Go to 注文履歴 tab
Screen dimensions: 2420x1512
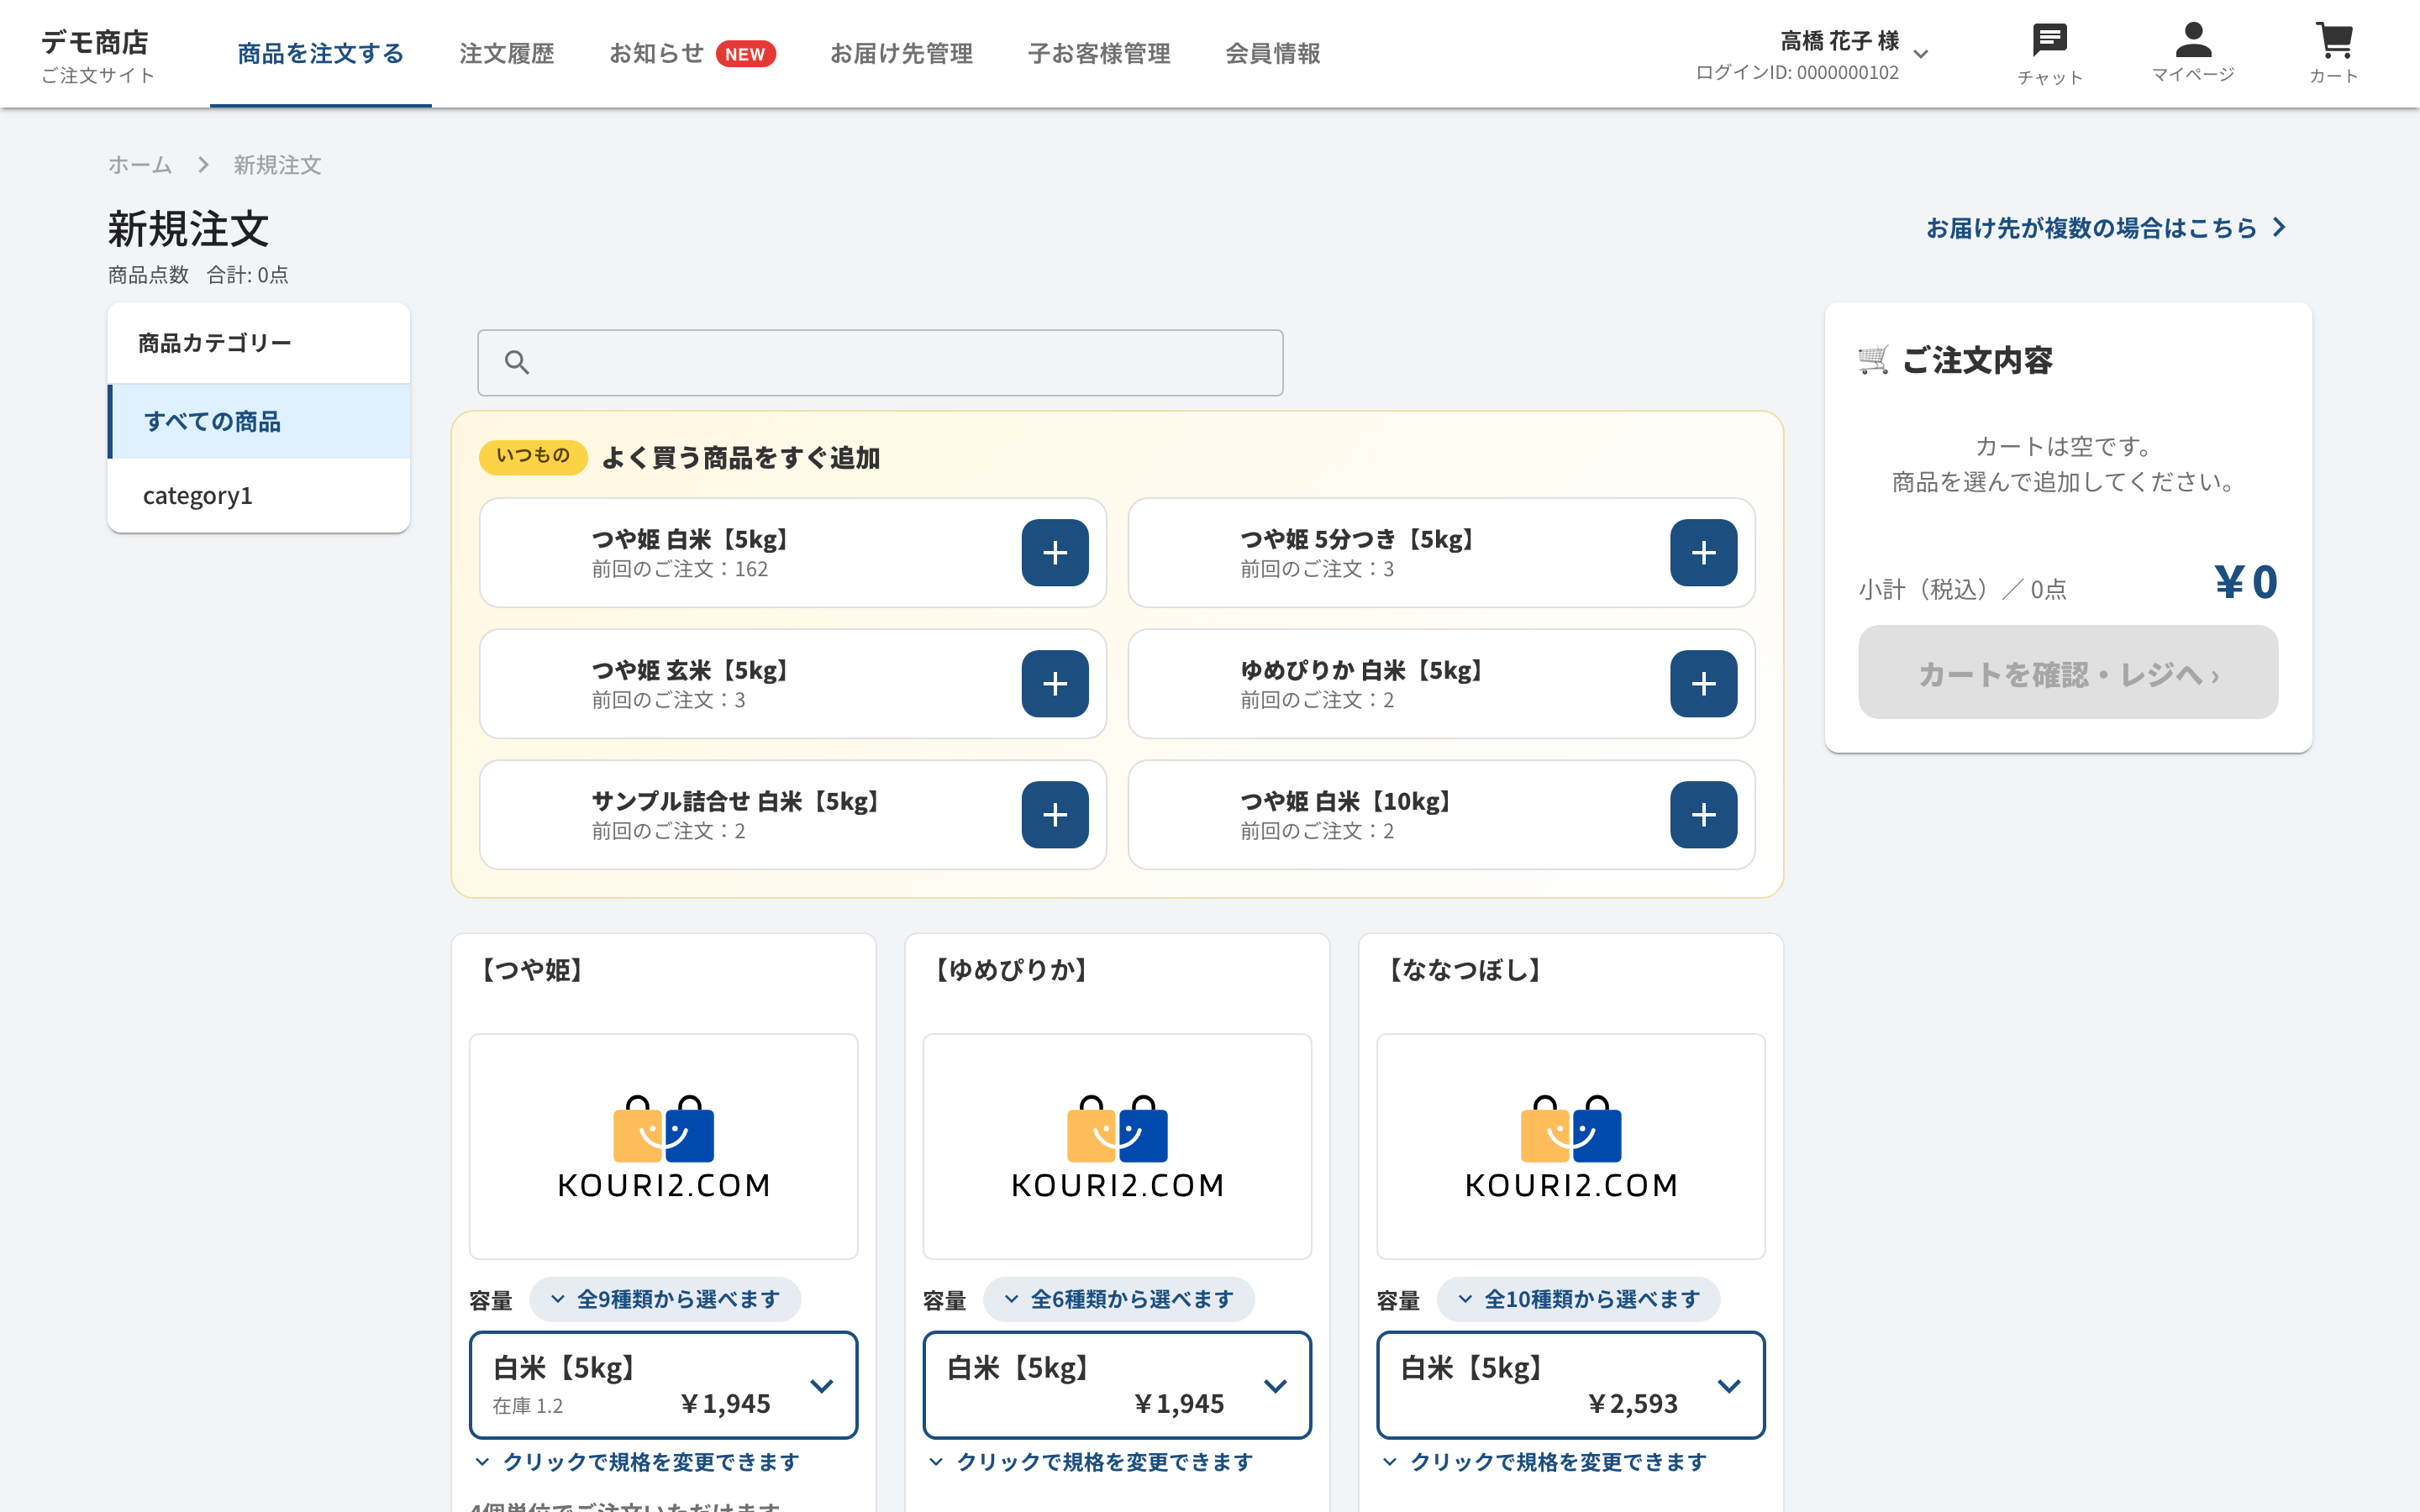pyautogui.click(x=506, y=53)
